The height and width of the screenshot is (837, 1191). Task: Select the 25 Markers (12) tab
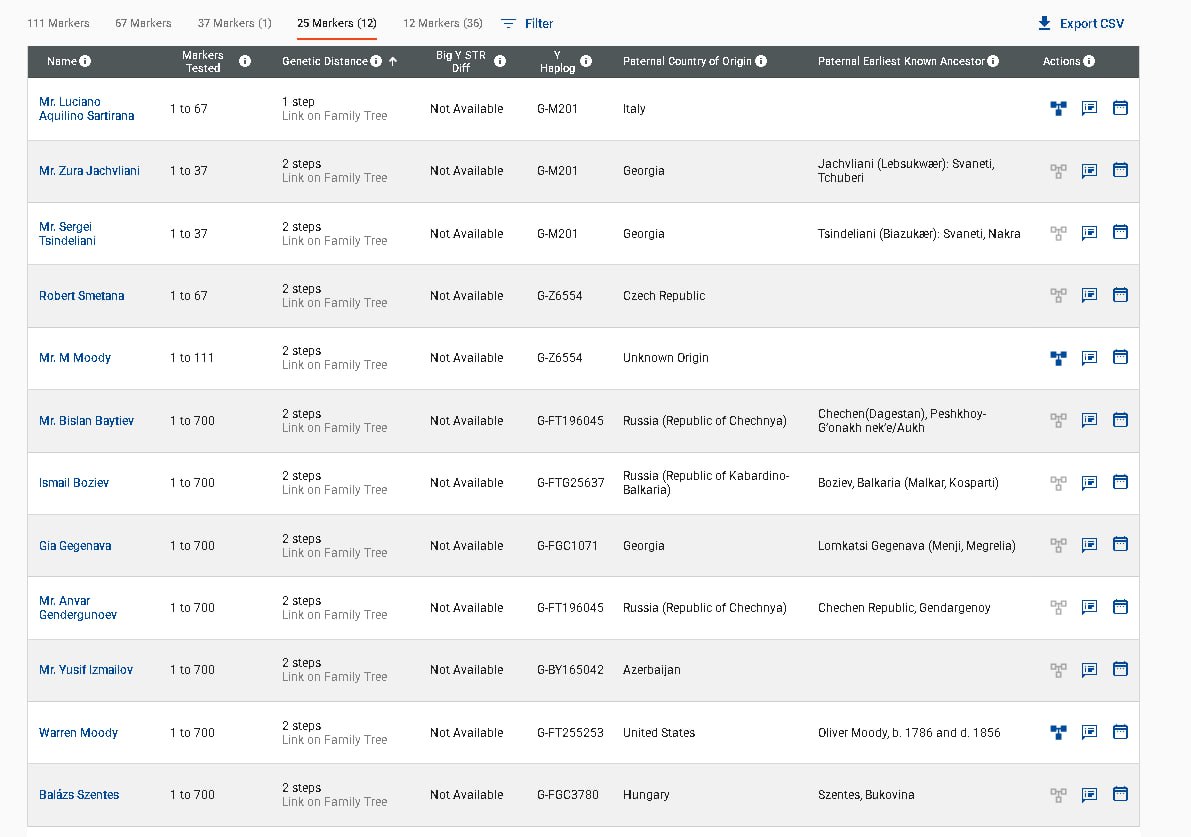pyautogui.click(x=336, y=23)
